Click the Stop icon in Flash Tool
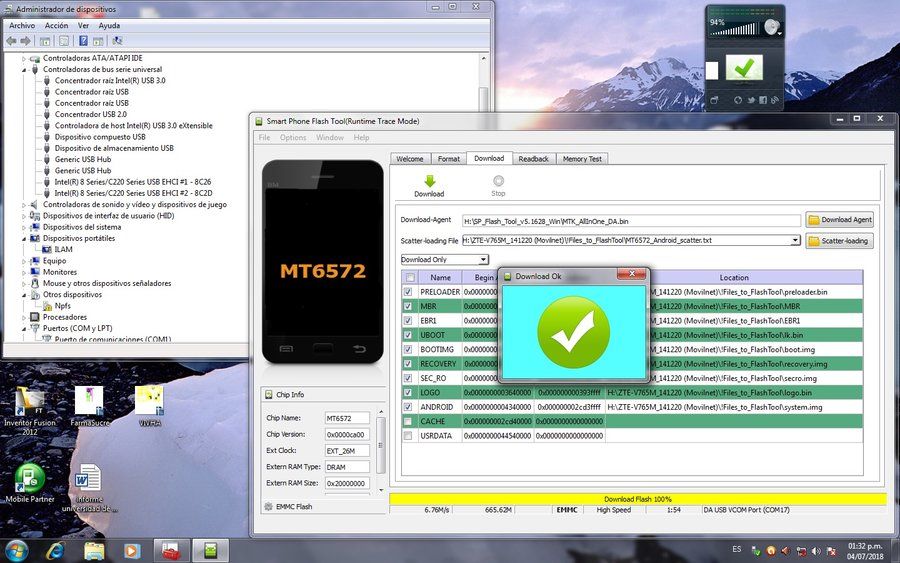This screenshot has height=563, width=900. pos(498,181)
